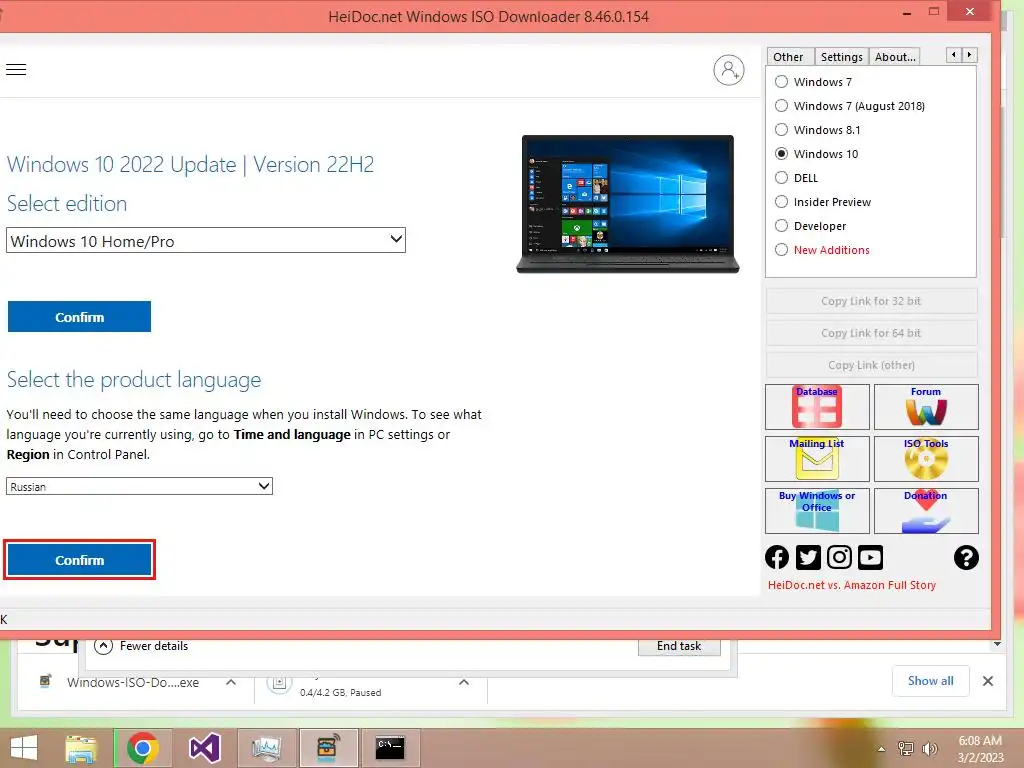Open Visual Studio from the taskbar
The width and height of the screenshot is (1024, 768).
coord(204,748)
